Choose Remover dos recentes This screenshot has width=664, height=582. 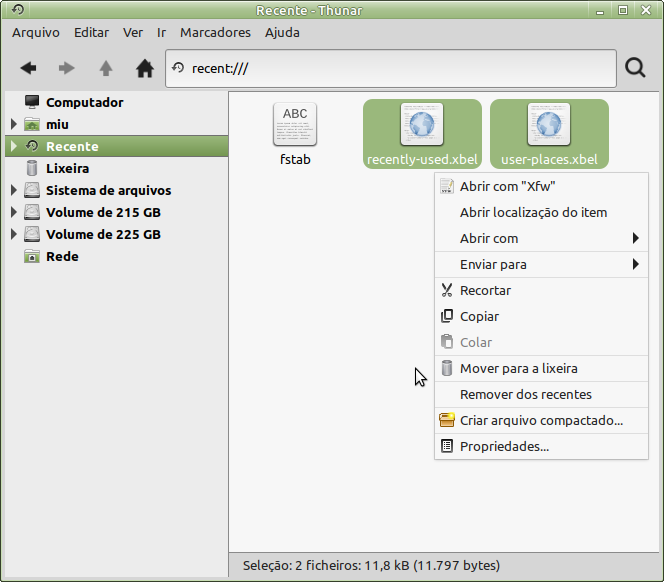(x=541, y=394)
